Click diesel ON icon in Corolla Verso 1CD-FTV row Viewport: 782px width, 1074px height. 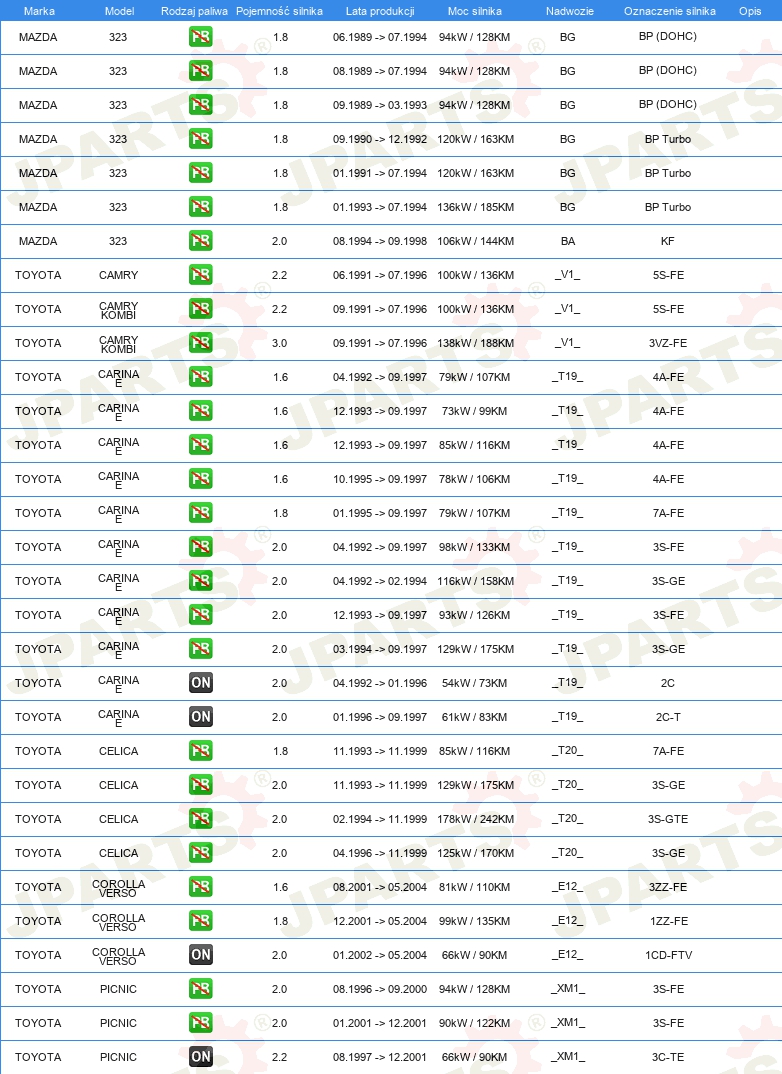click(x=201, y=955)
